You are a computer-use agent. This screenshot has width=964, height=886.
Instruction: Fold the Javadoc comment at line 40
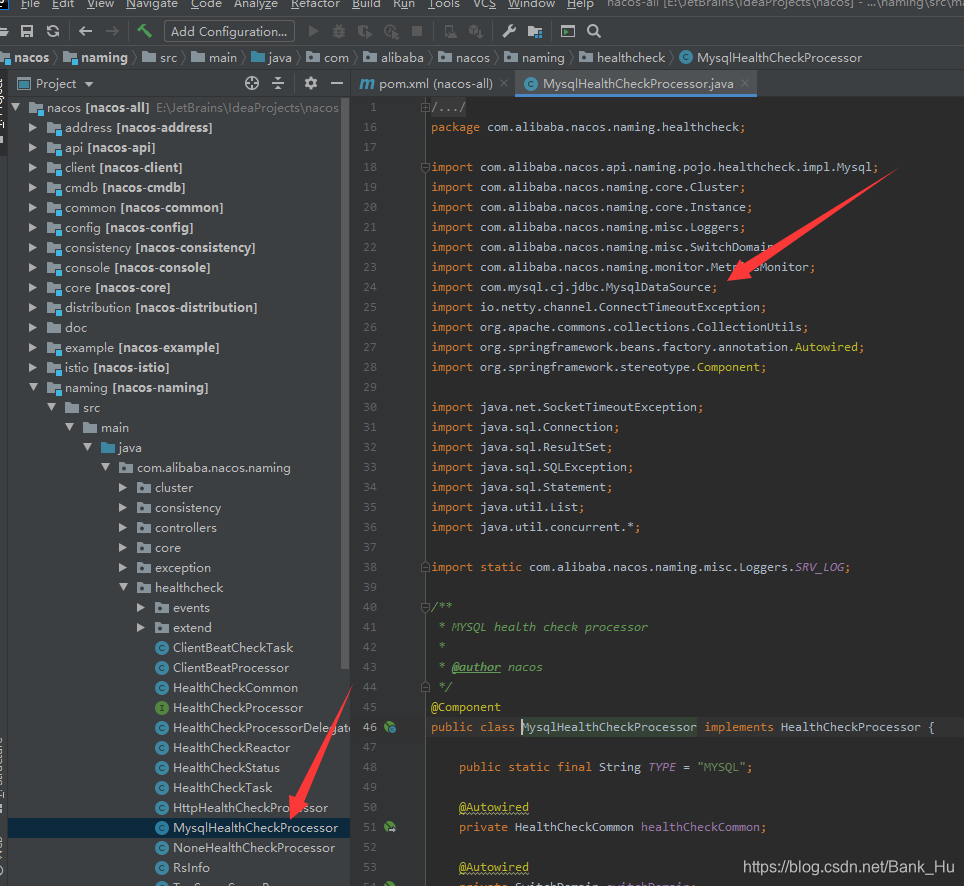click(425, 607)
